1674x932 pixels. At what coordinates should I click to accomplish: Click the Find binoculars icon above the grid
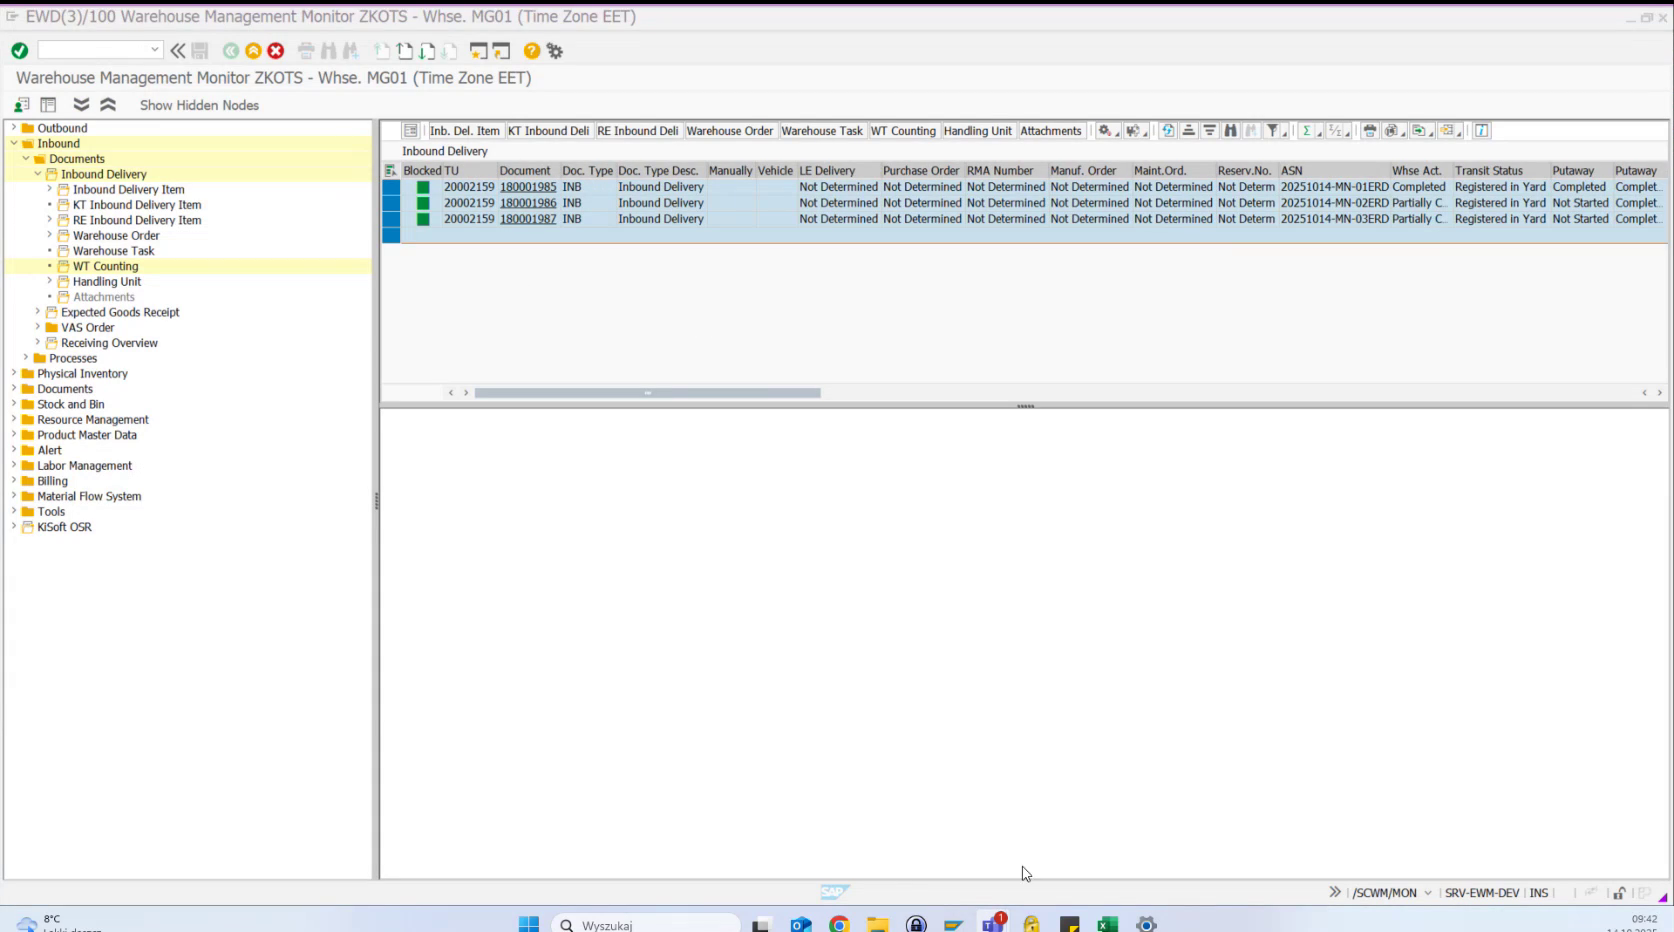click(x=1231, y=131)
